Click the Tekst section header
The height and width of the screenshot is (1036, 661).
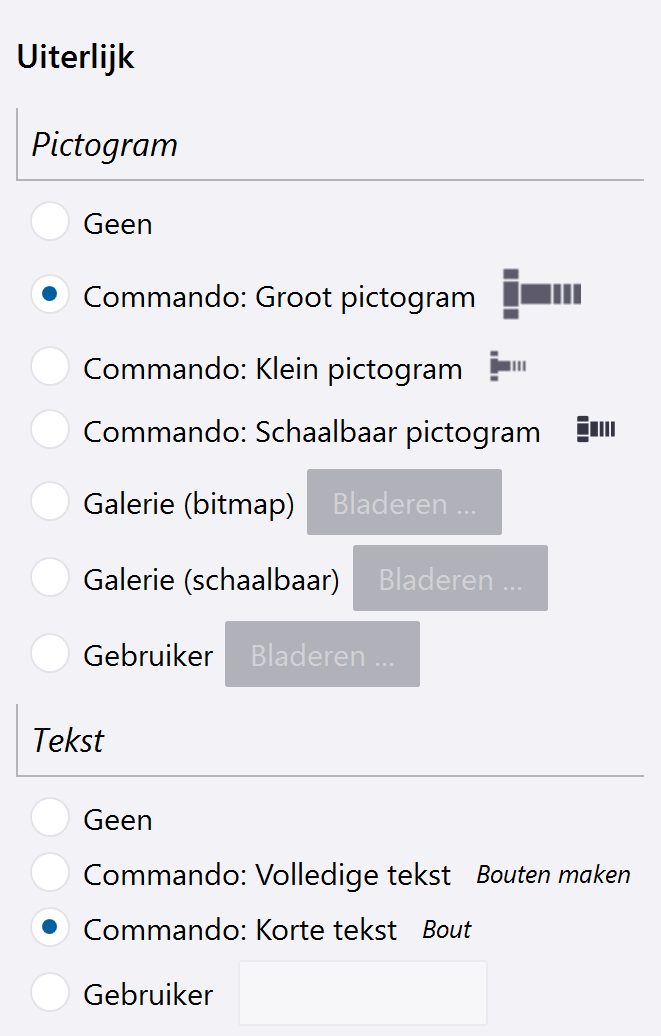coord(69,741)
